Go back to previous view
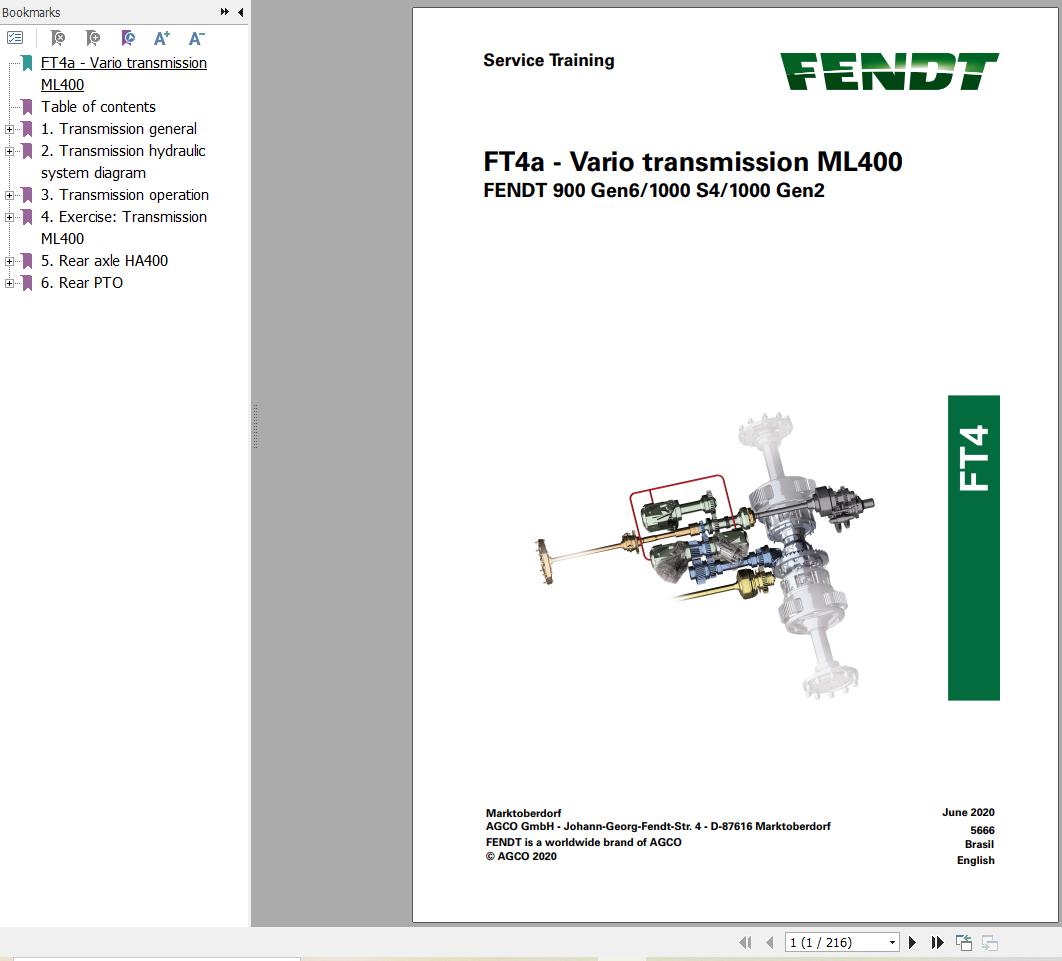This screenshot has height=961, width=1062. tap(963, 942)
